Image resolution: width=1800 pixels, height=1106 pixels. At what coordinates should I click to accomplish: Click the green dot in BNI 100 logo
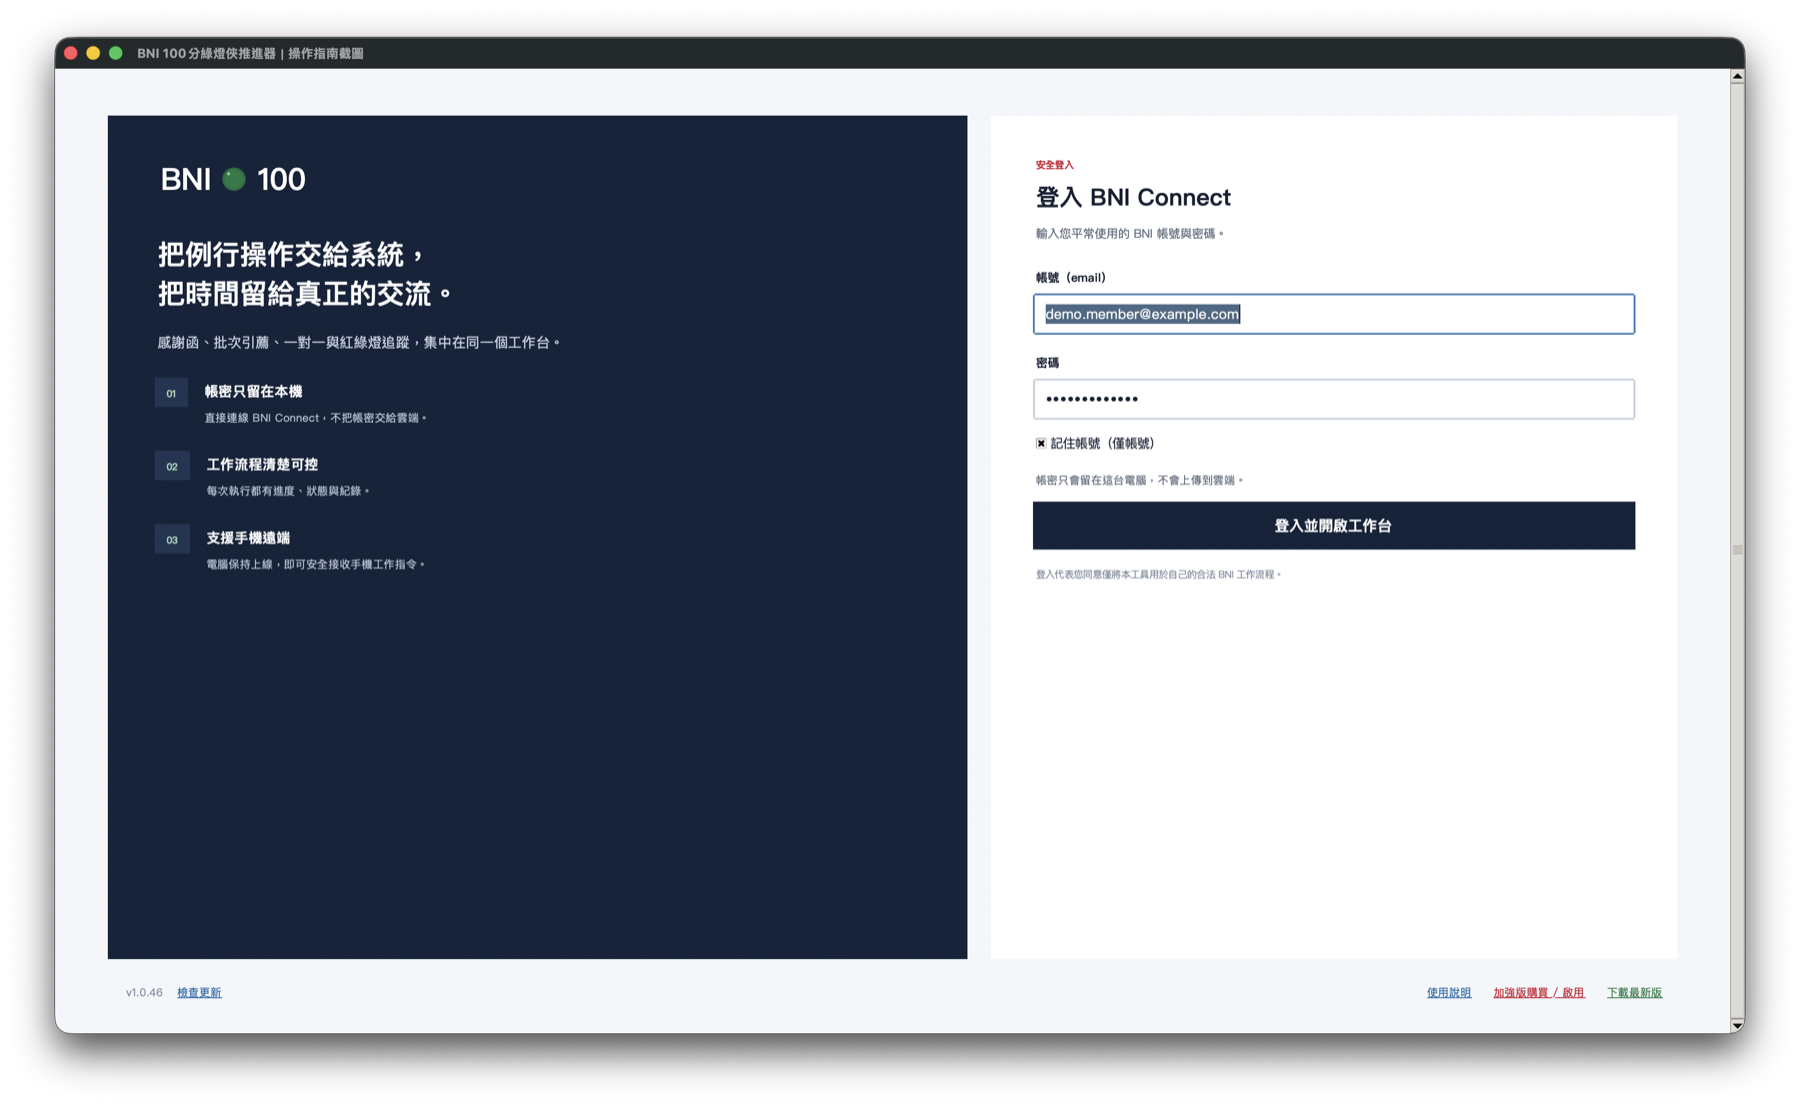pyautogui.click(x=234, y=179)
